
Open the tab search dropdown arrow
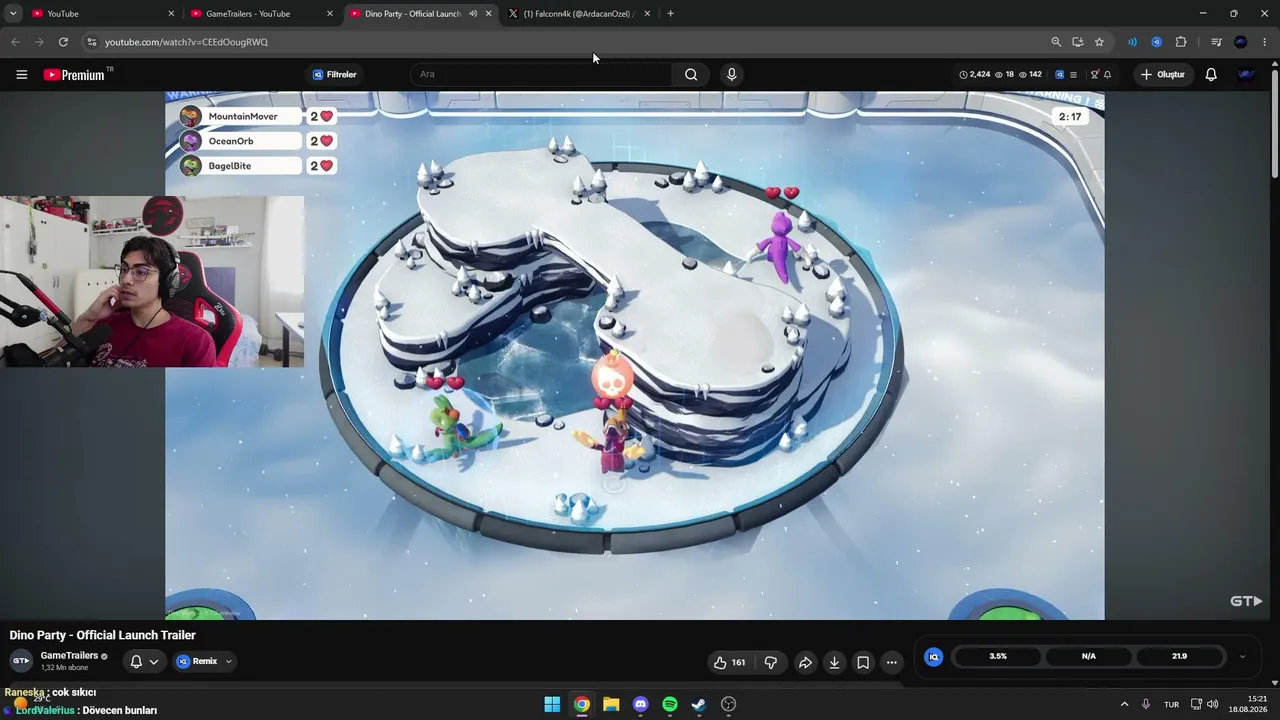(x=13, y=14)
